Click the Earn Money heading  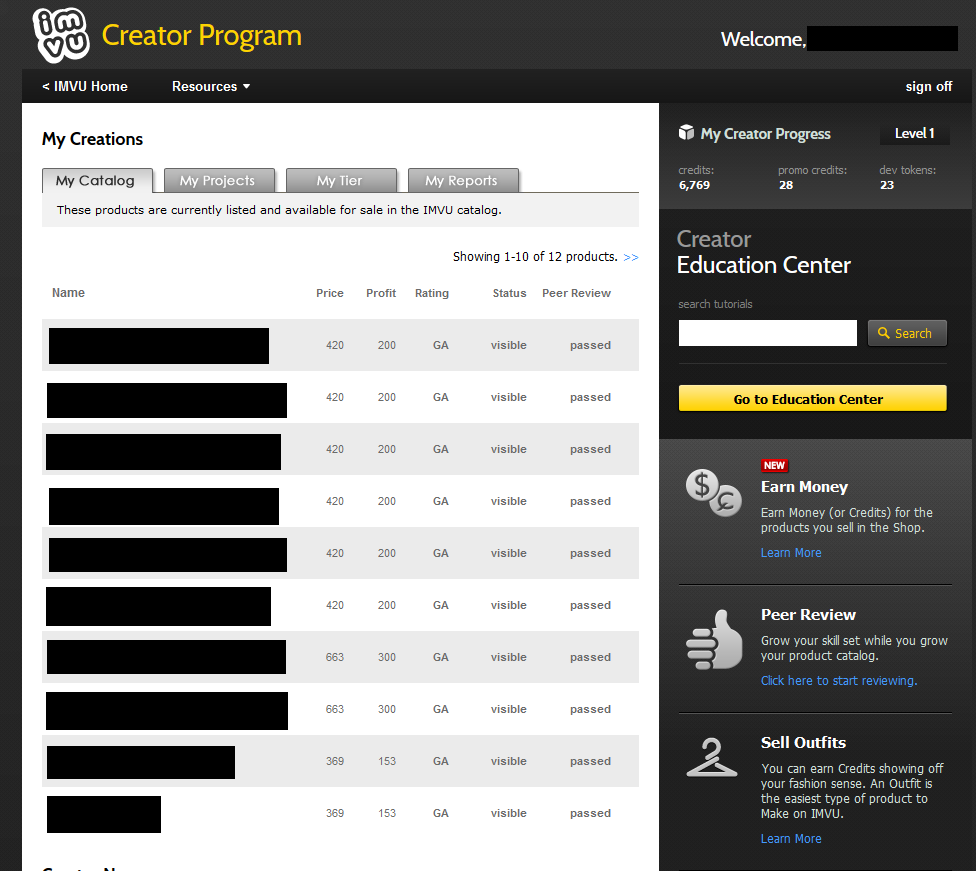(x=804, y=487)
